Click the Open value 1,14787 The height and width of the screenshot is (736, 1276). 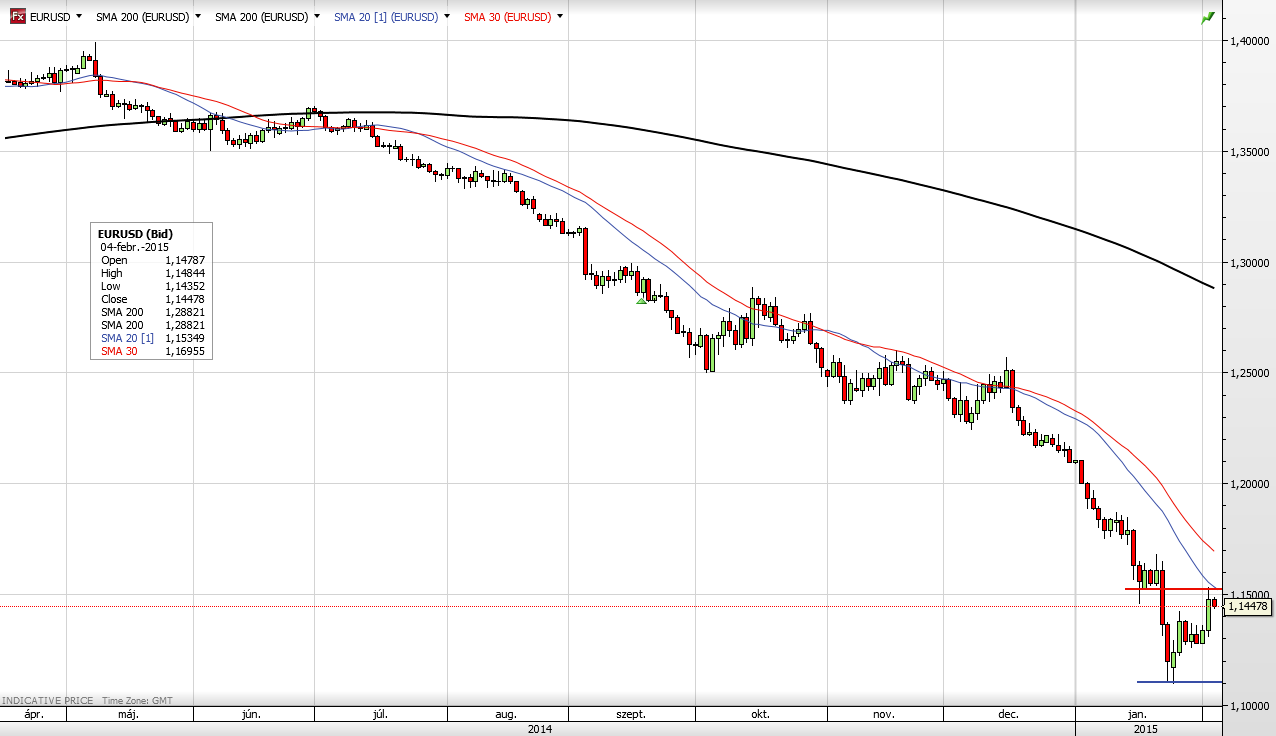(x=185, y=260)
